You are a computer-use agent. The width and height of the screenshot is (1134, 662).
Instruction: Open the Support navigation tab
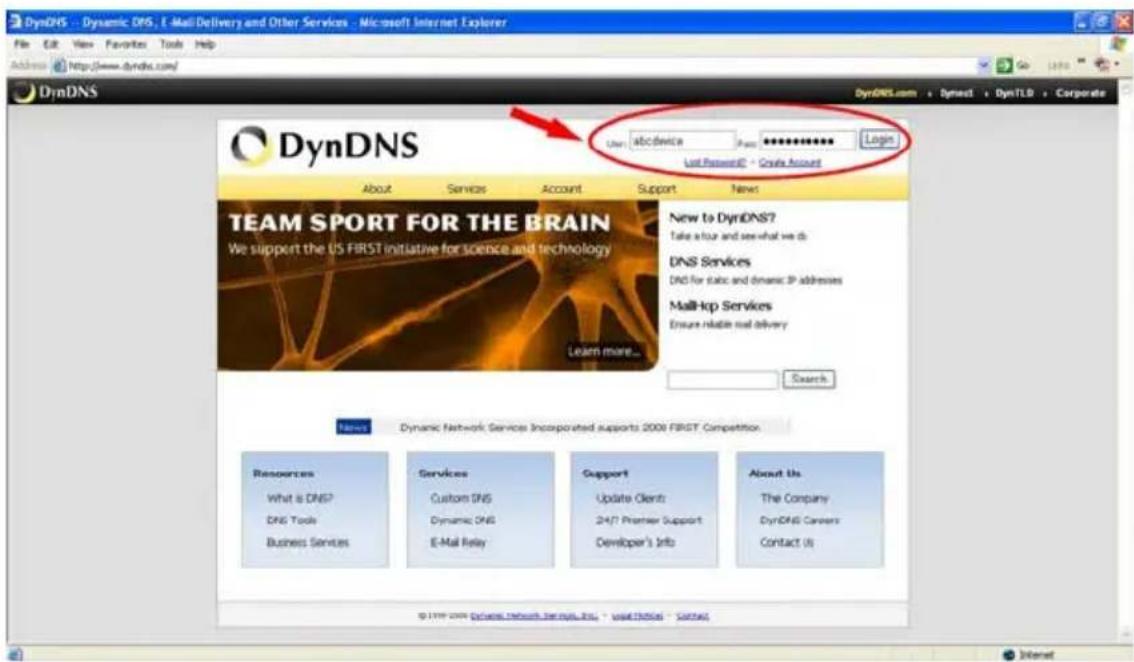[x=657, y=189]
